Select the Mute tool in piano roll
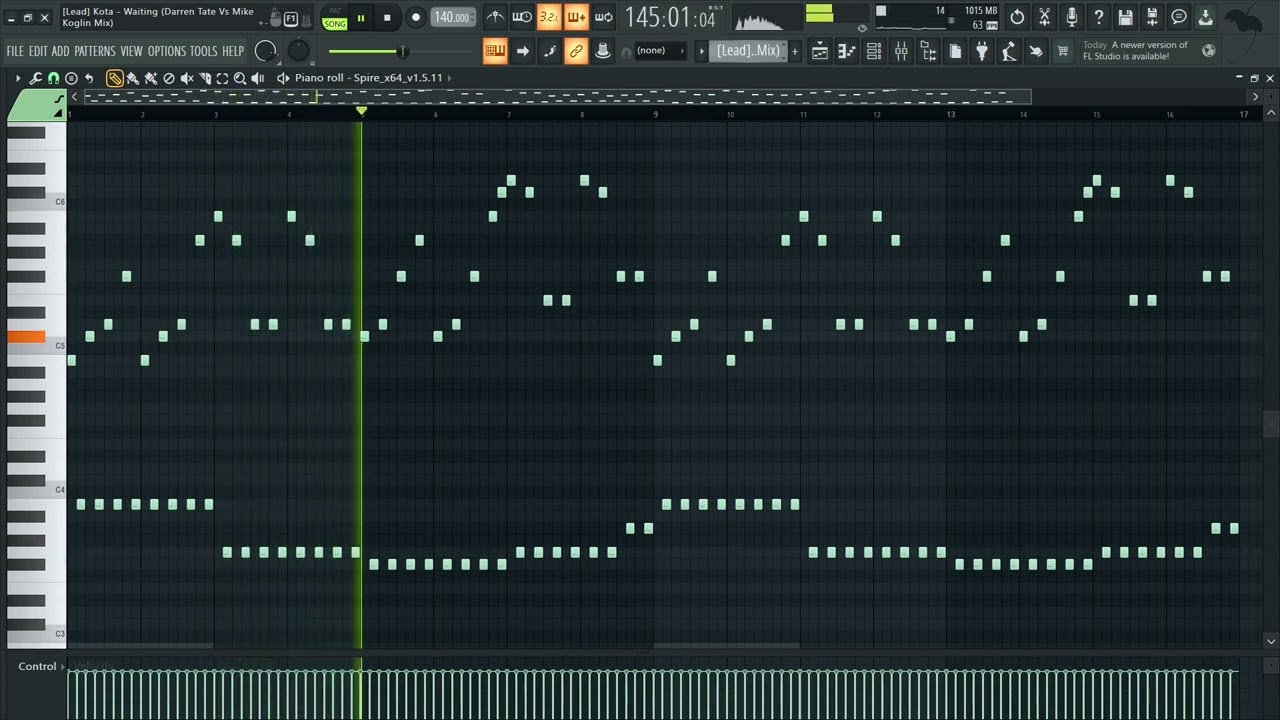Image resolution: width=1280 pixels, height=720 pixels. coord(186,78)
